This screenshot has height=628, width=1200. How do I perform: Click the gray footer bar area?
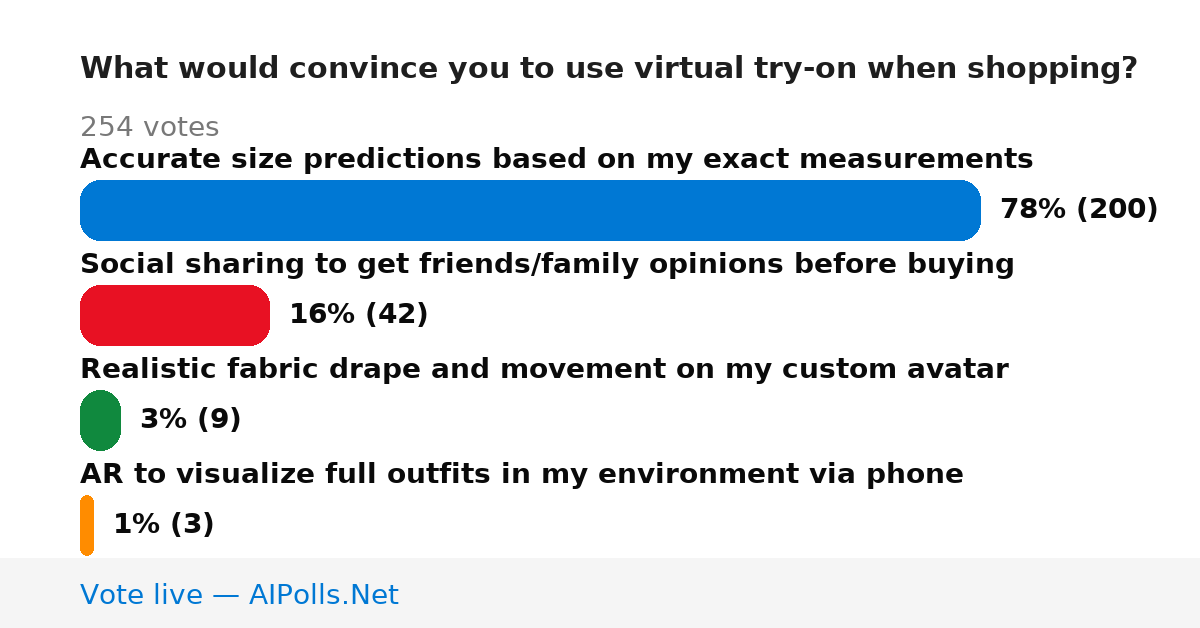coord(600,593)
